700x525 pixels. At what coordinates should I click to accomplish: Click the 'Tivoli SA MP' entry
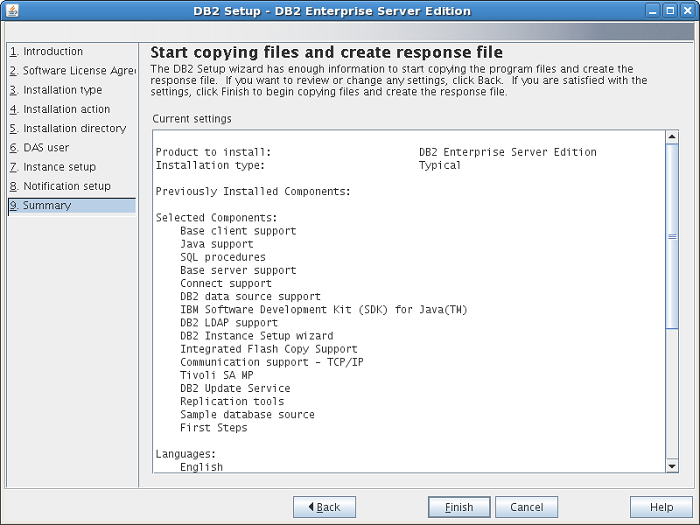pos(217,375)
